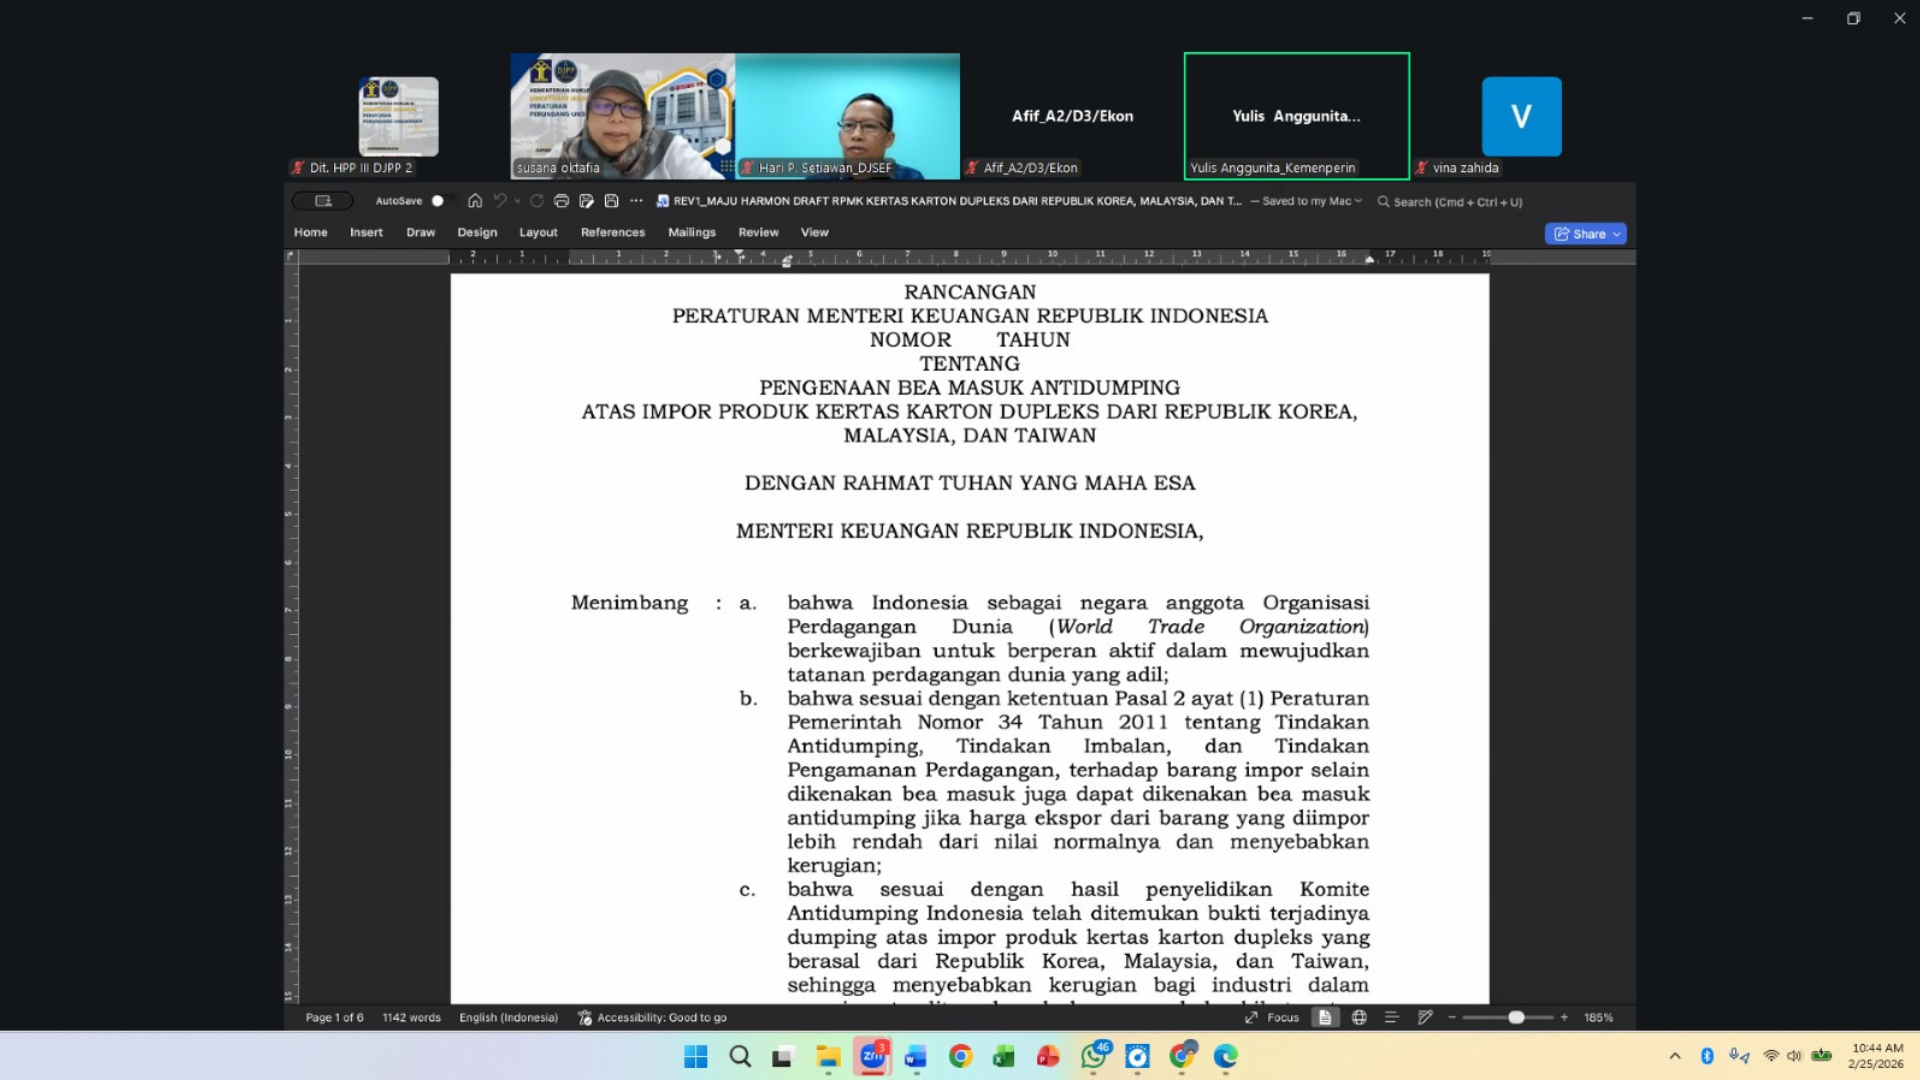Image resolution: width=1920 pixels, height=1080 pixels.
Task: Open the References ribbon tab
Action: click(612, 232)
